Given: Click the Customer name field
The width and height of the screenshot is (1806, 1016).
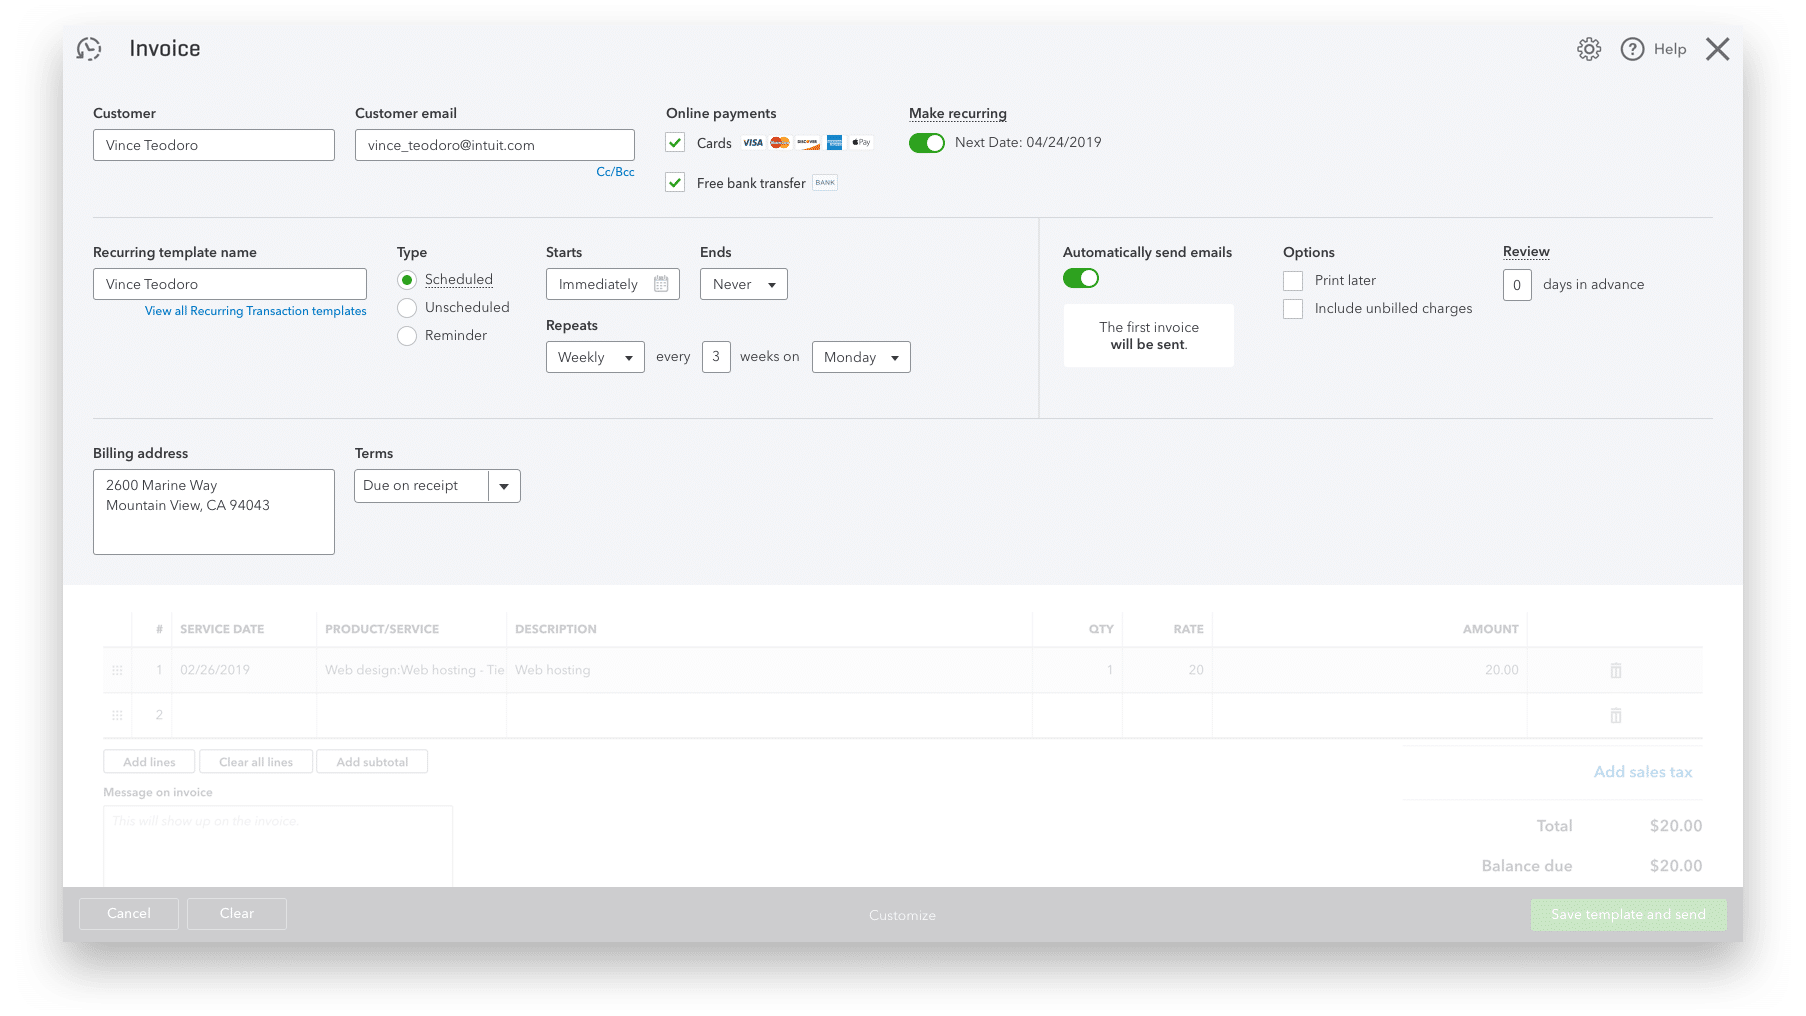Looking at the screenshot, I should (x=214, y=145).
